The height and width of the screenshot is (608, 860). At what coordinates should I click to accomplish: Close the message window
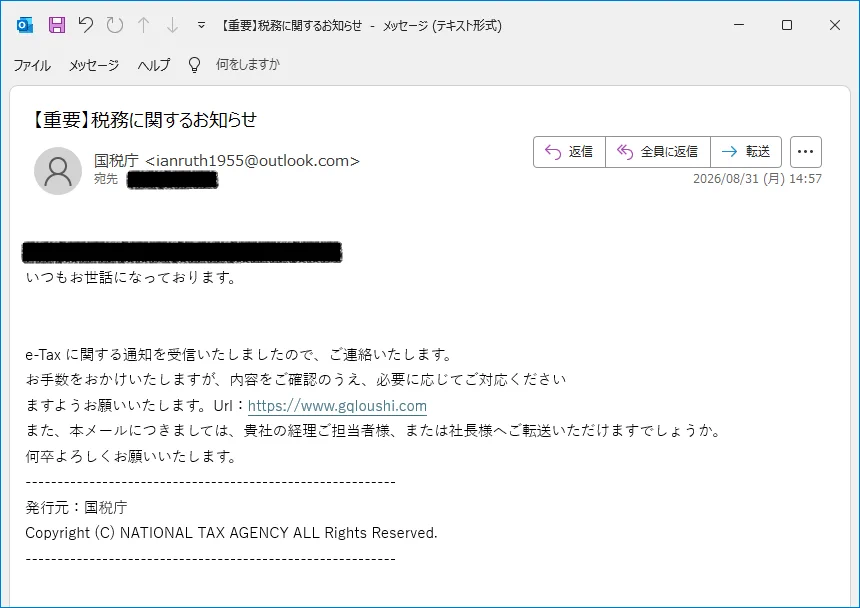pyautogui.click(x=835, y=25)
